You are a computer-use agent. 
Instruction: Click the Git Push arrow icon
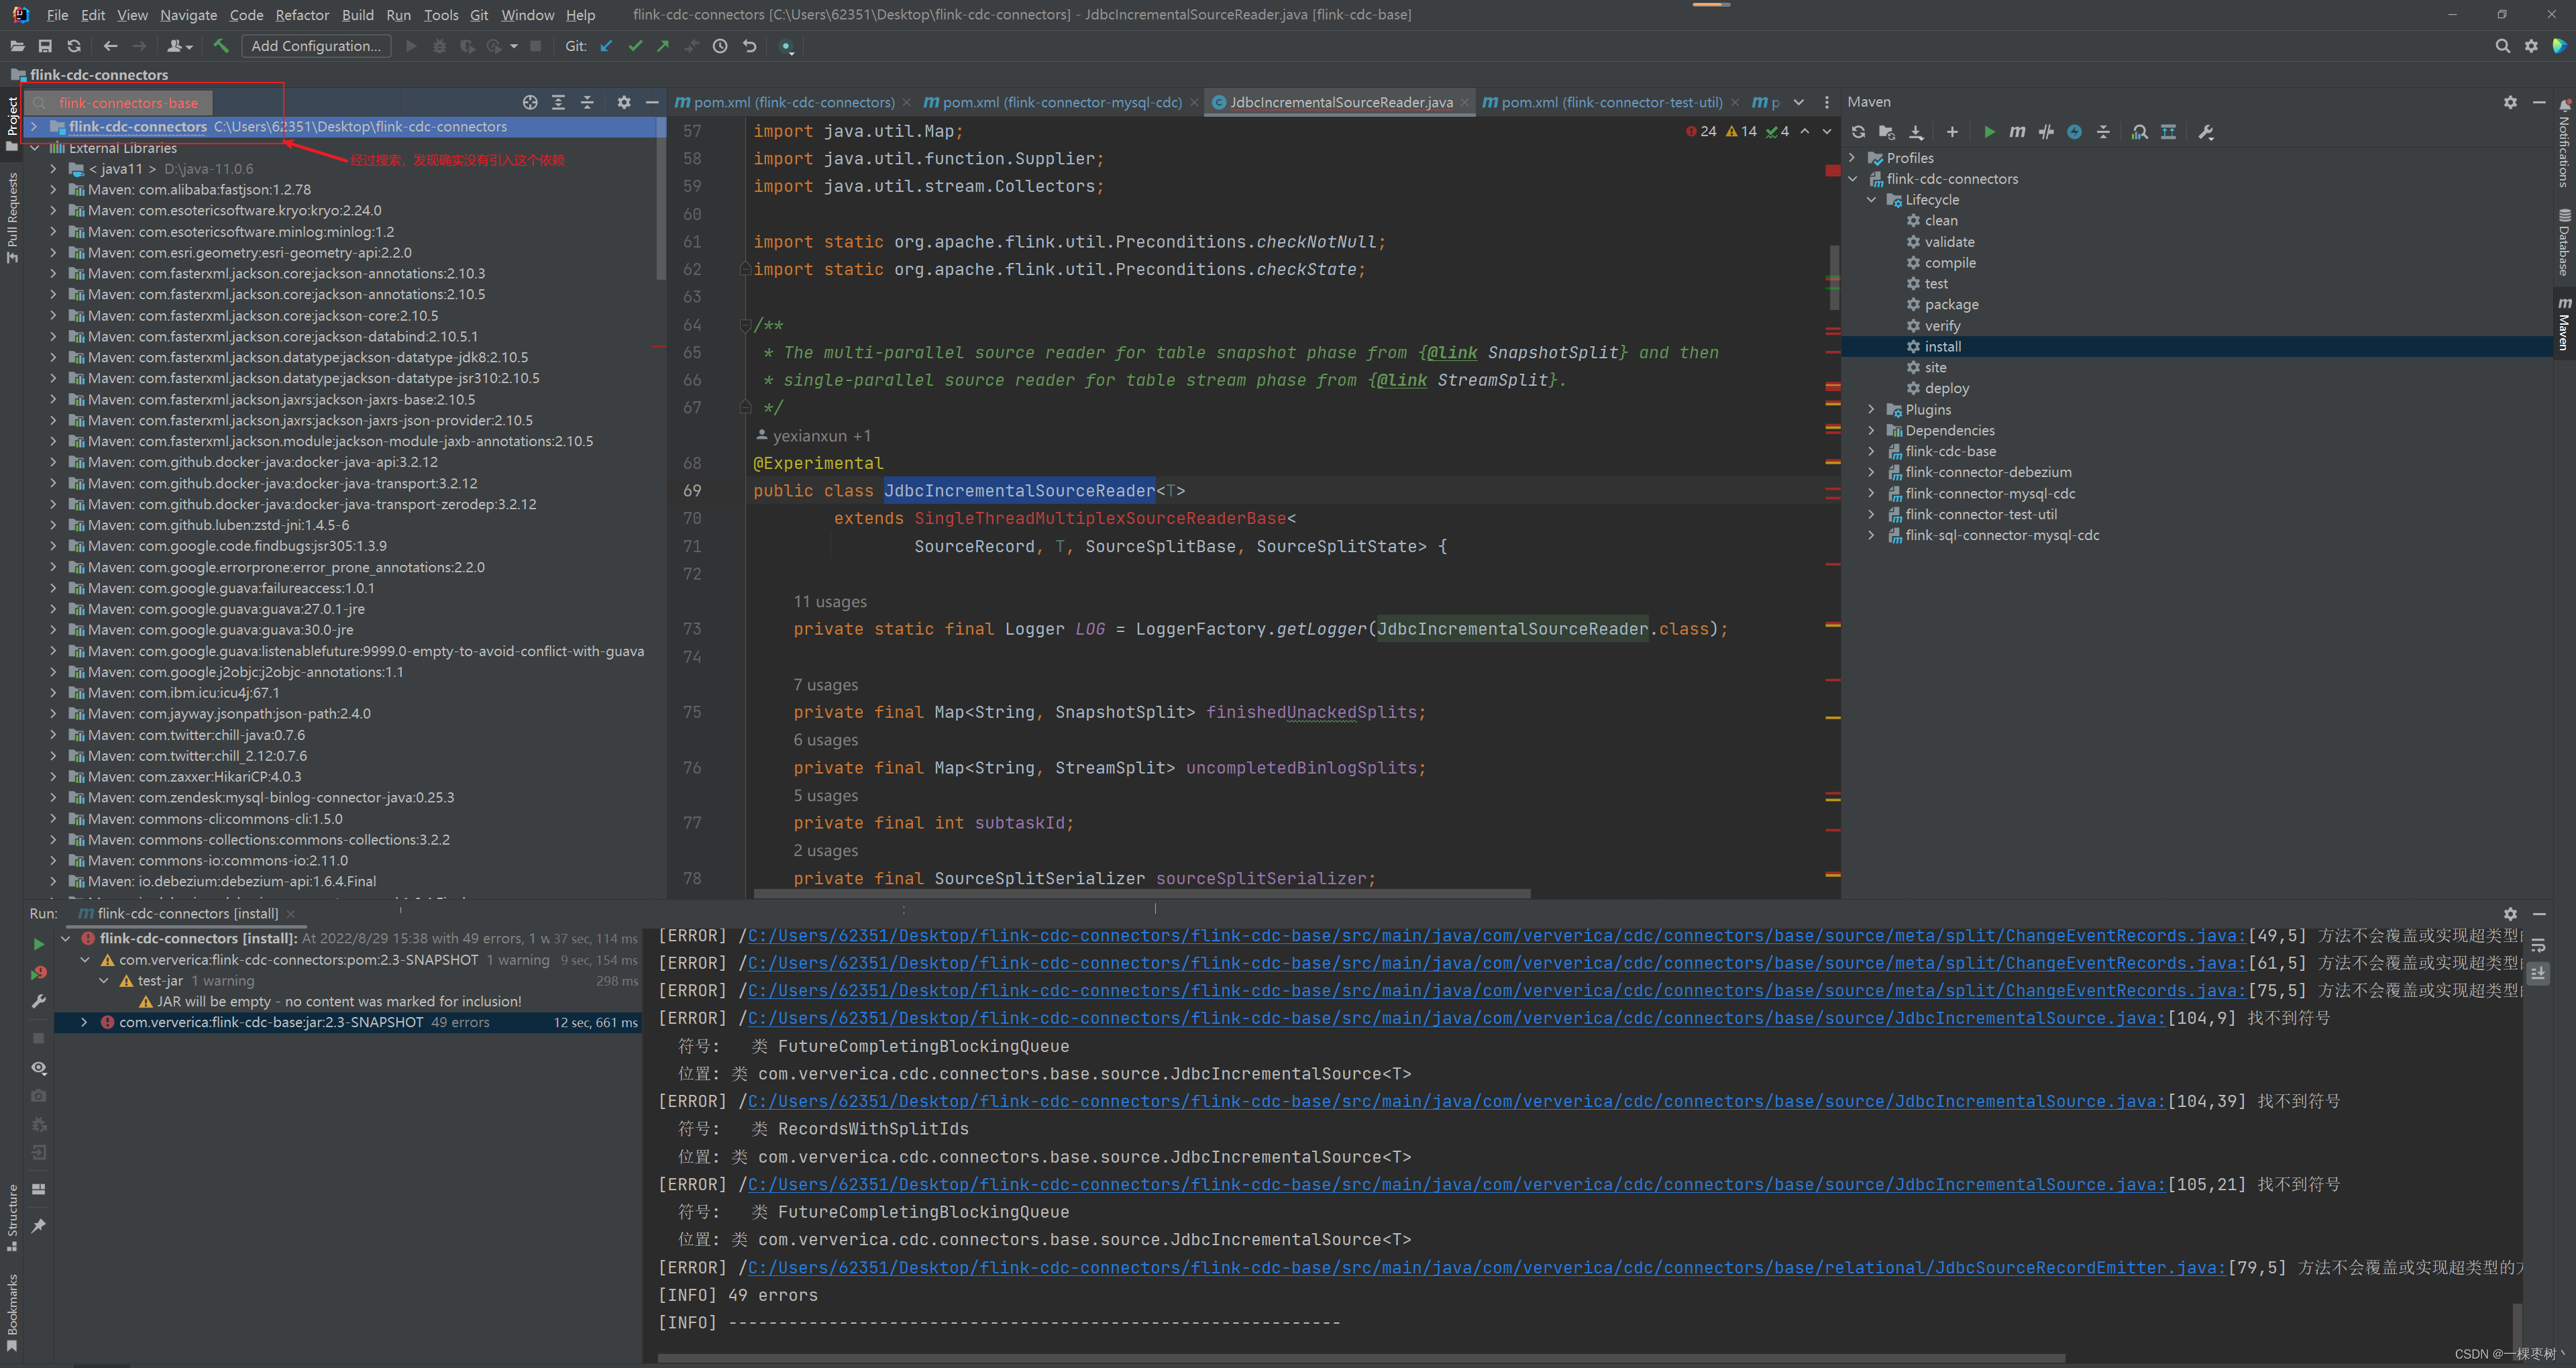point(663,46)
